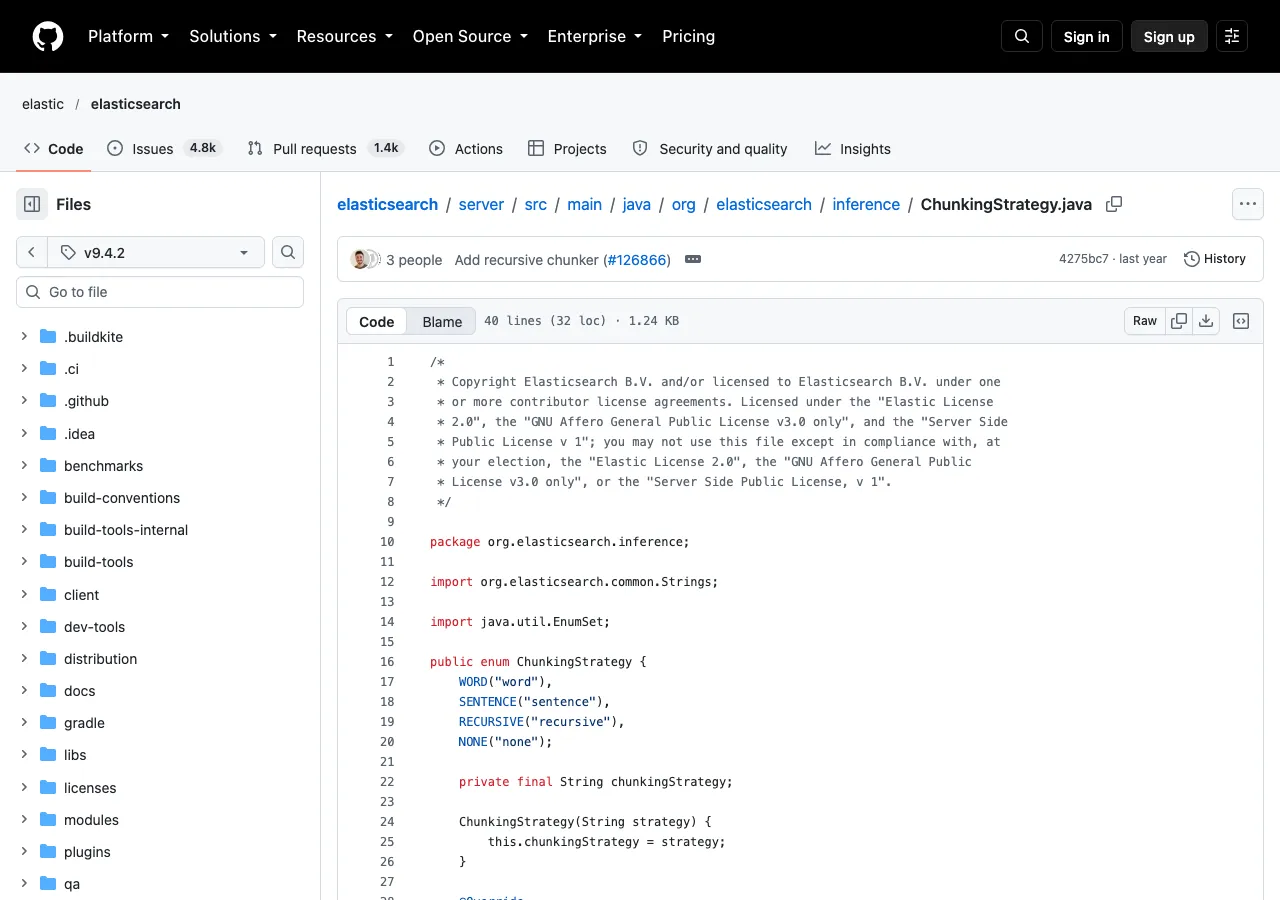Expand the Platform menu
Viewport: 1280px width, 900px height.
click(128, 36)
